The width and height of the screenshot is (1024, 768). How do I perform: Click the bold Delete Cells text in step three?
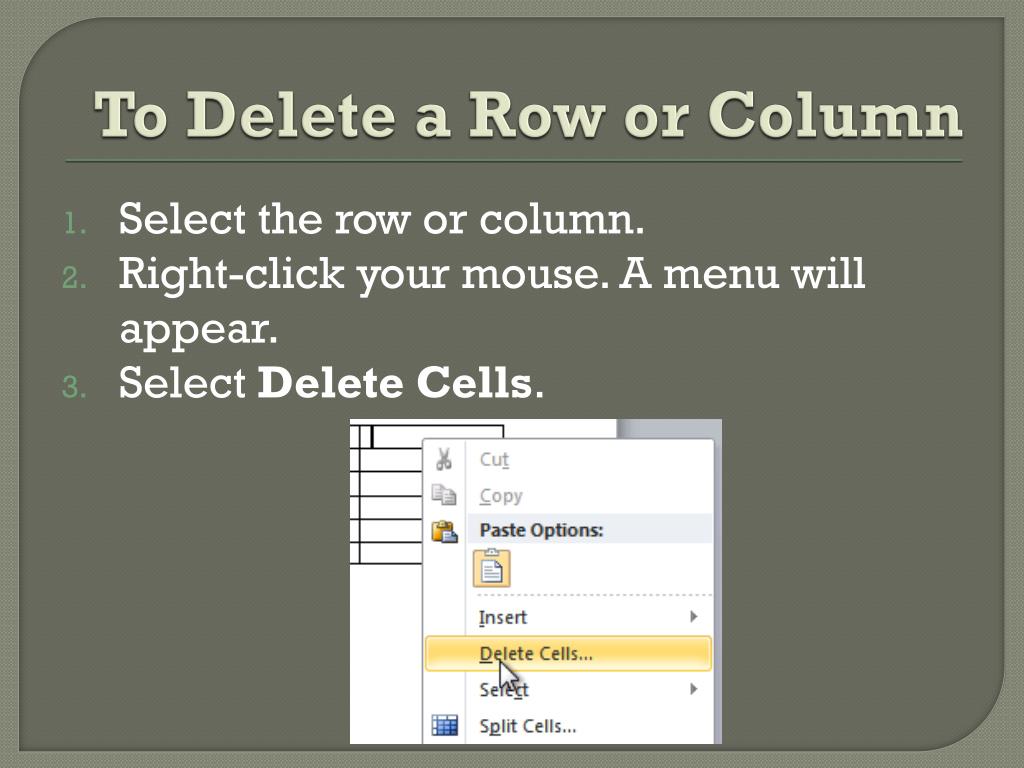(x=395, y=383)
